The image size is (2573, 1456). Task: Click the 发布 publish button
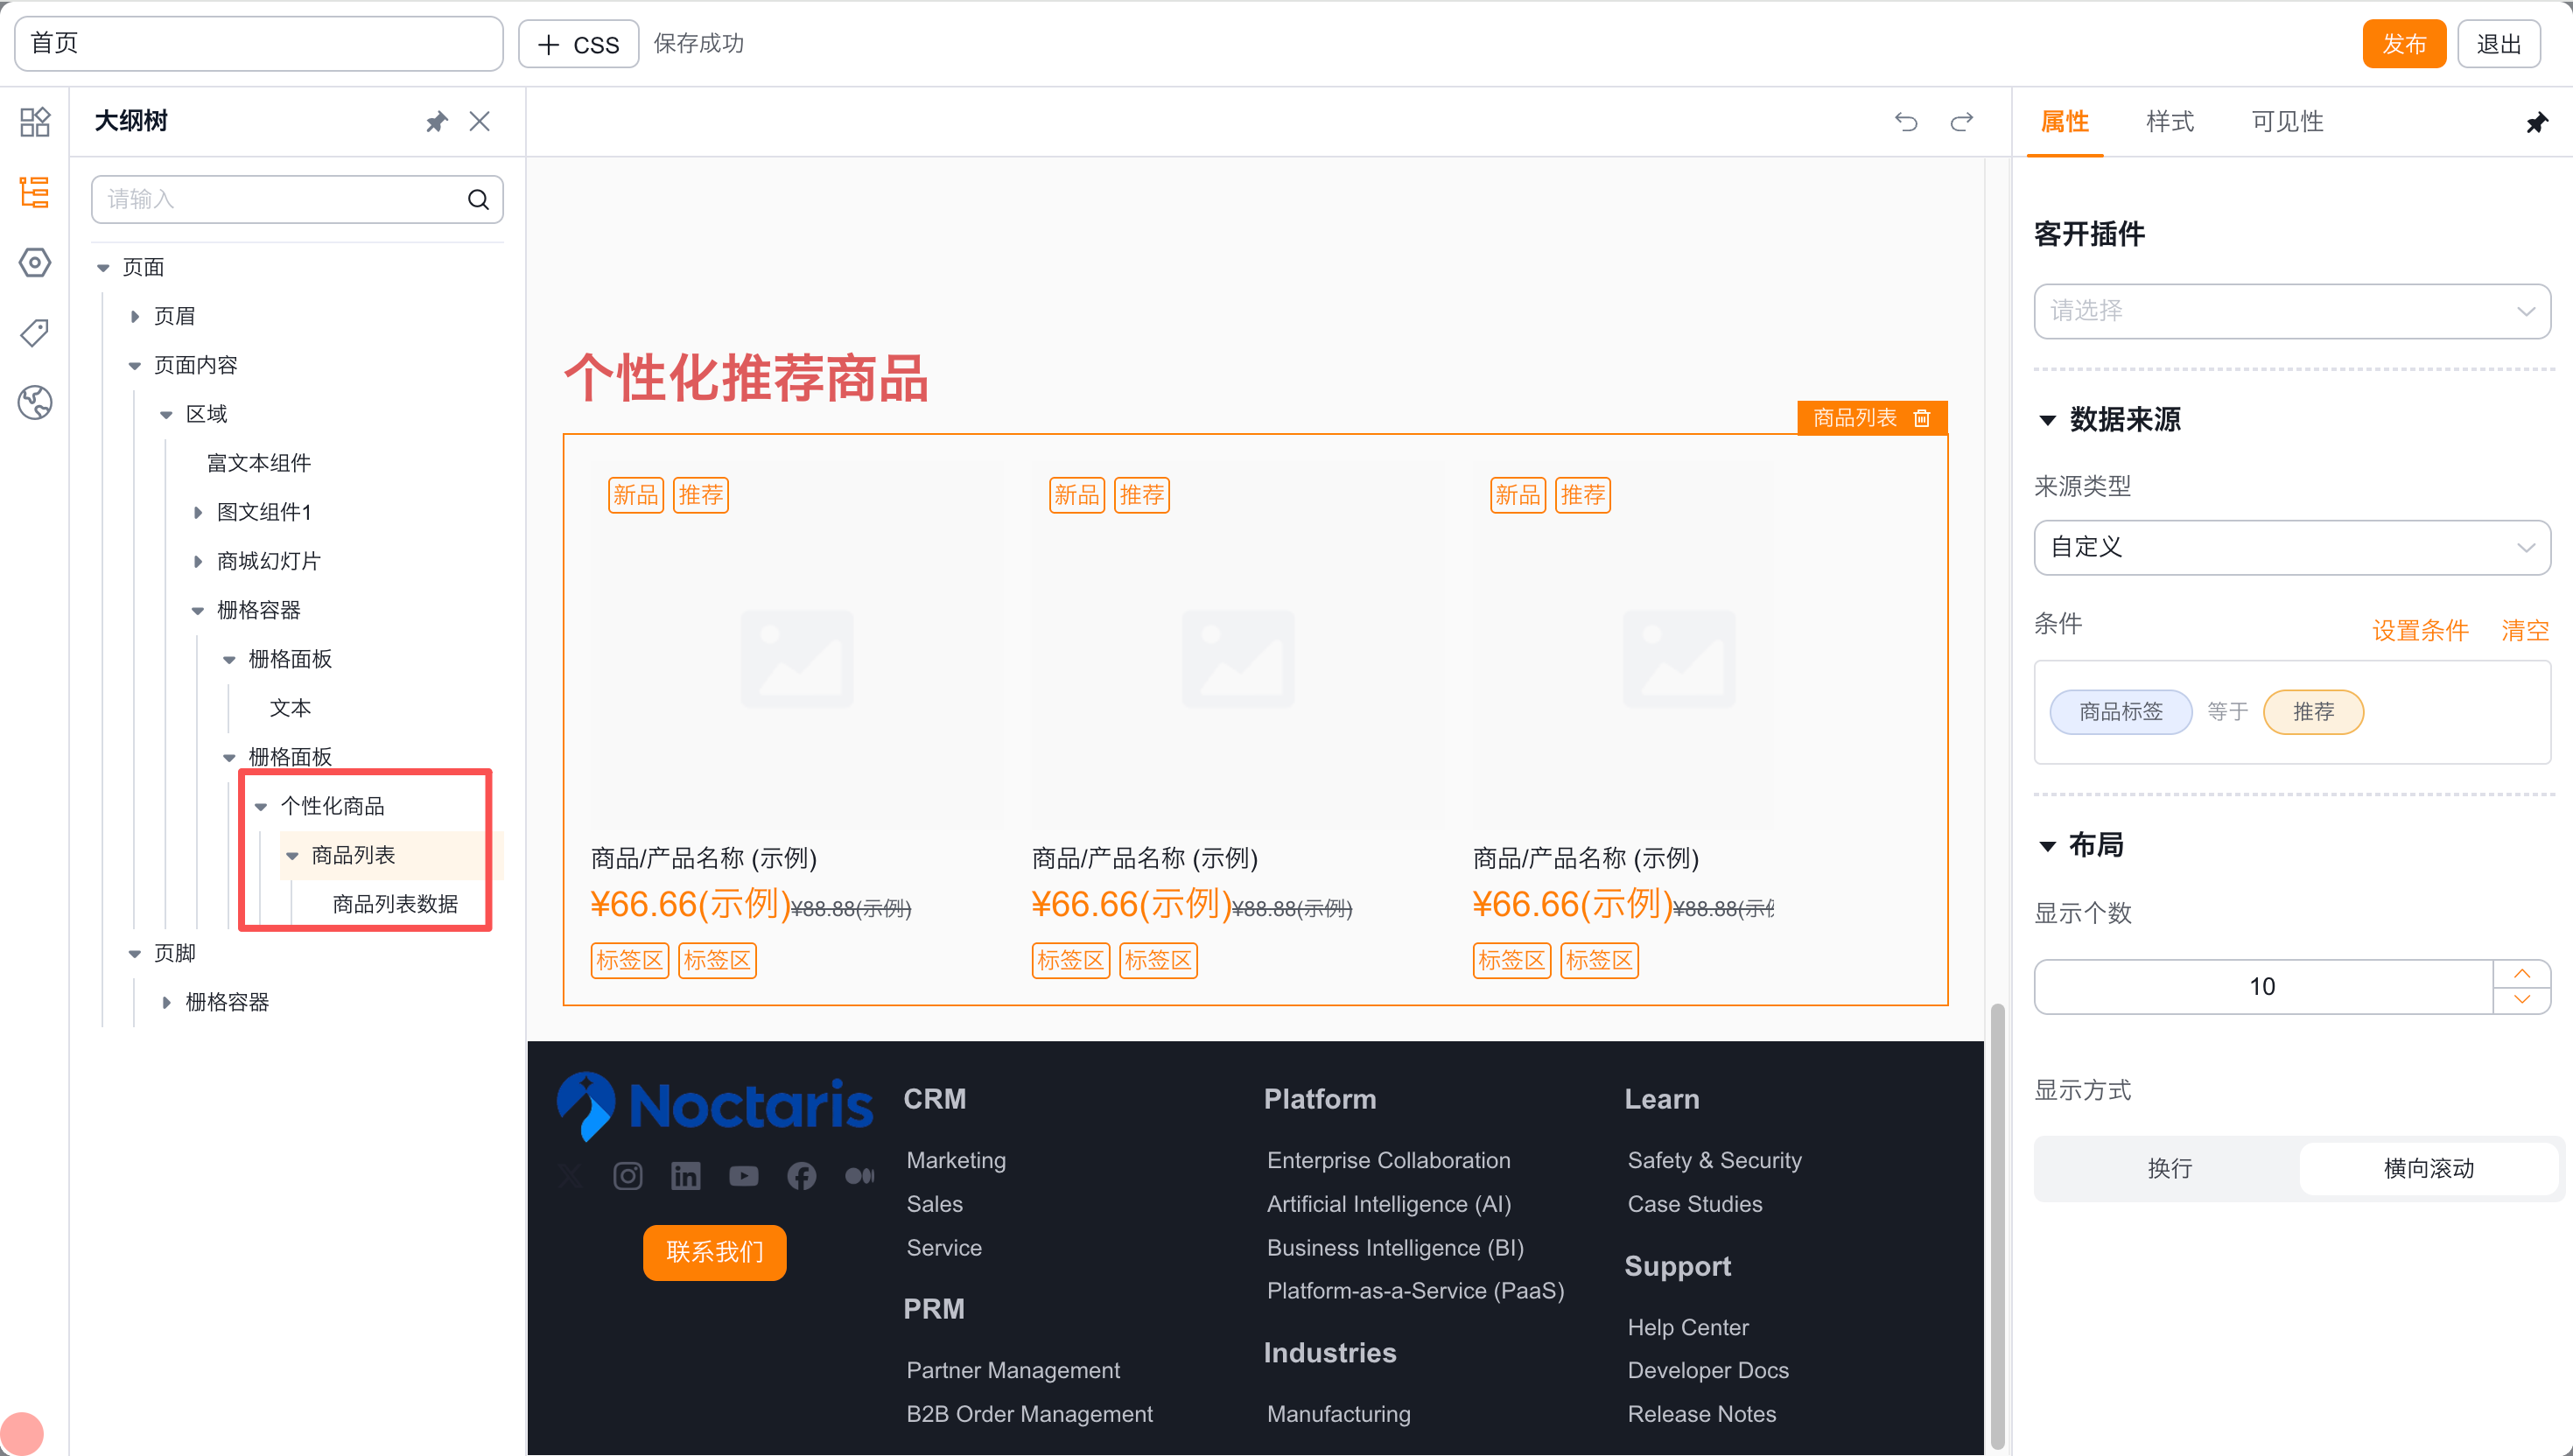point(2403,44)
